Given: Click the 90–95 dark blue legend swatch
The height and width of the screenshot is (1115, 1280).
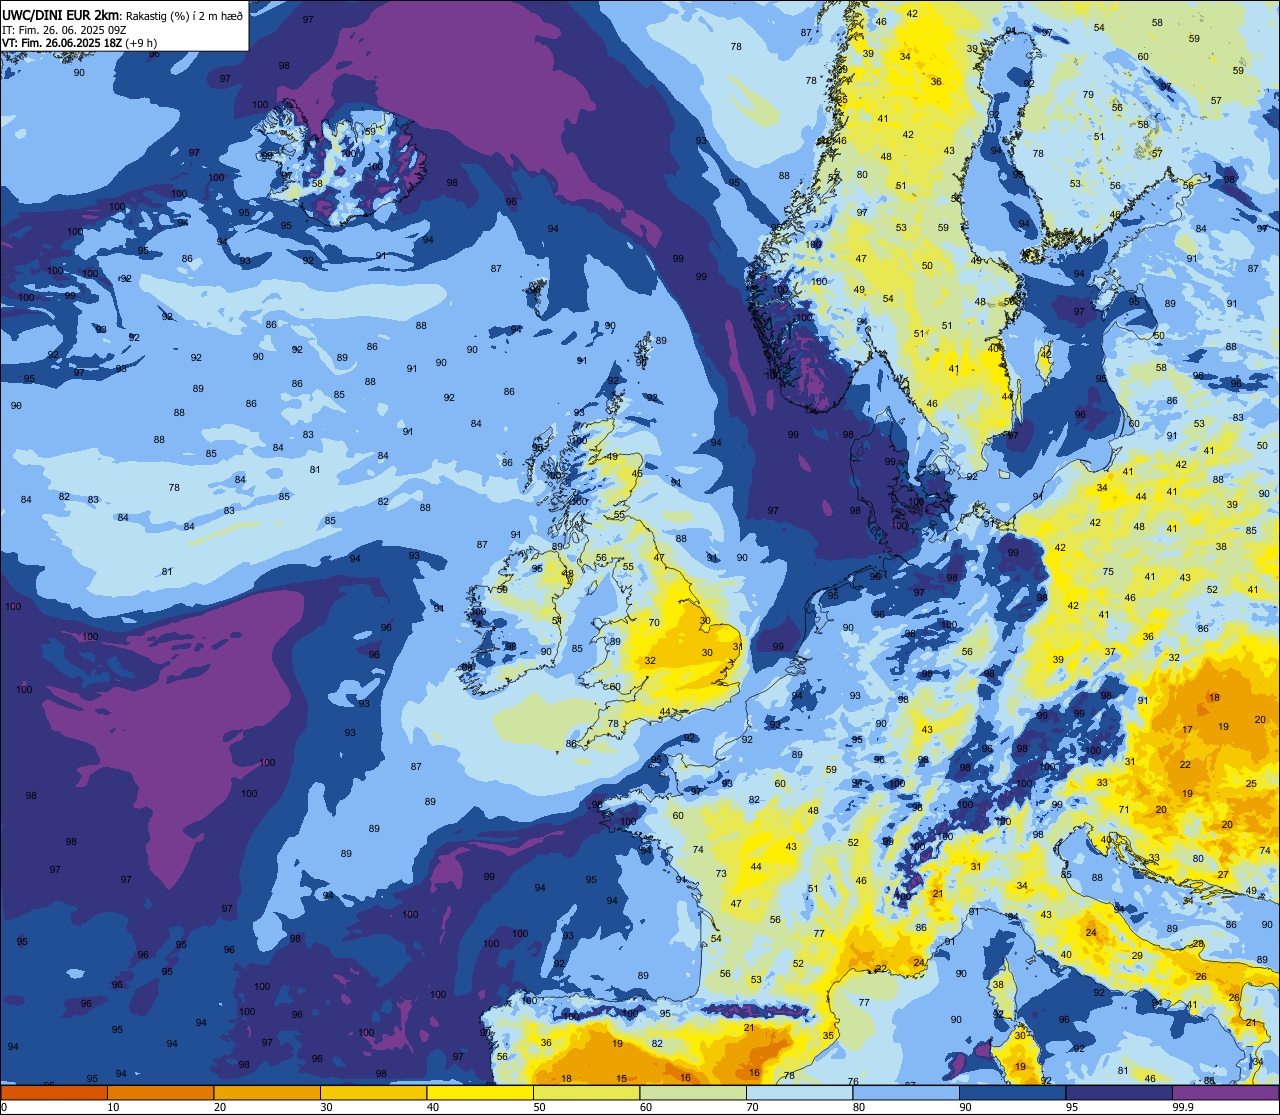Looking at the screenshot, I should pos(1012,1092).
